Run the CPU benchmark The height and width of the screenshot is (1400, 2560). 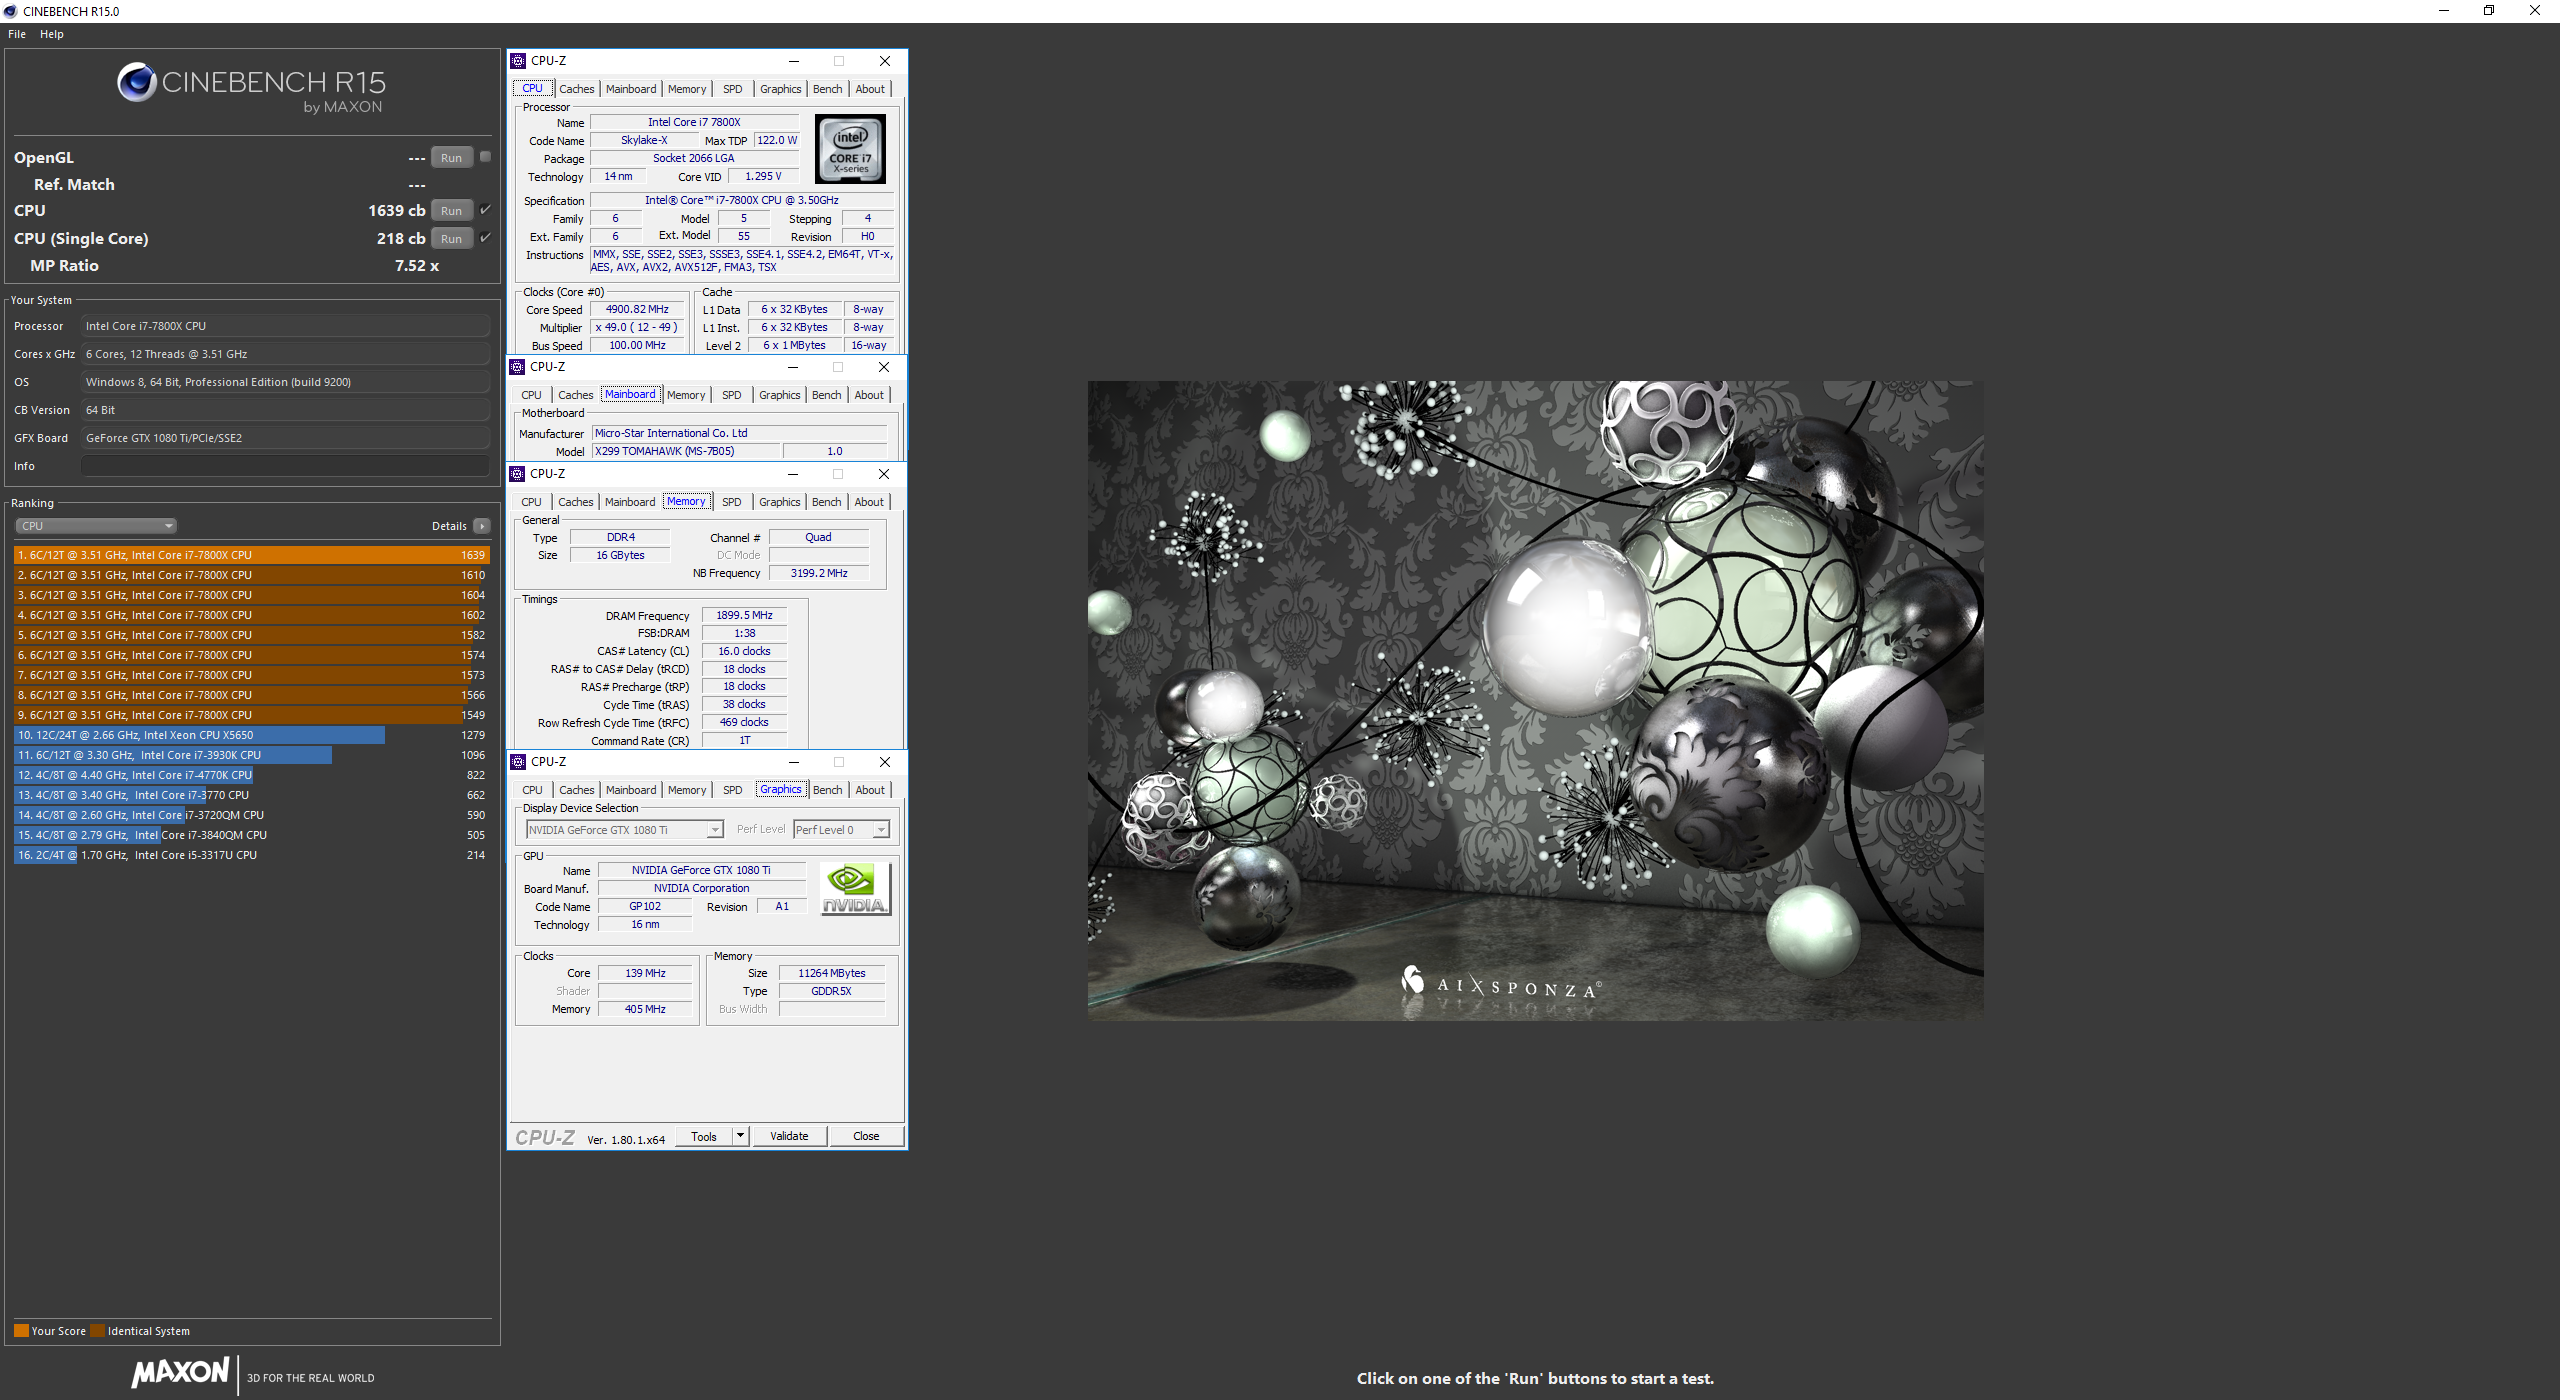(452, 210)
